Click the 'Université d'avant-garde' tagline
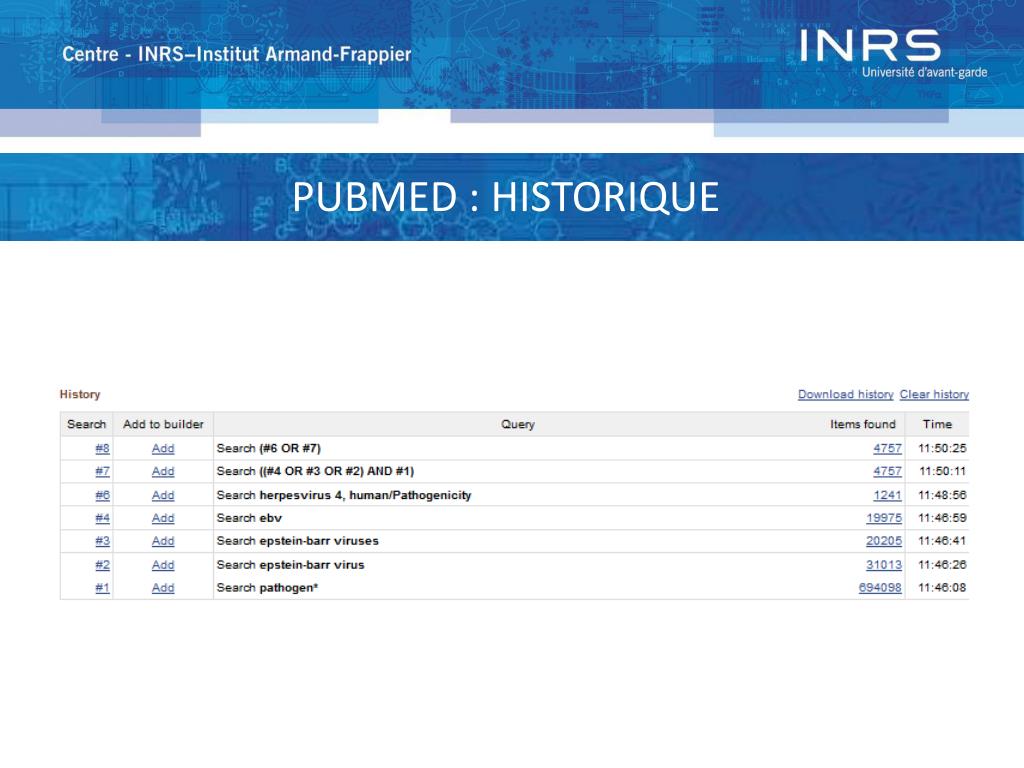The height and width of the screenshot is (768, 1024). (924, 72)
